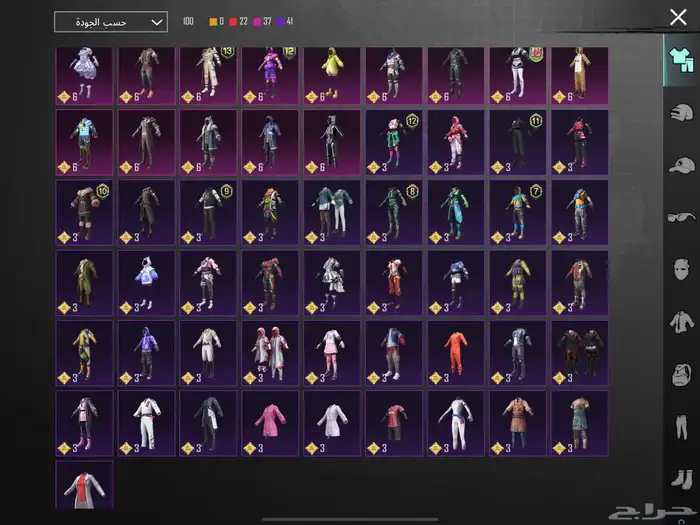
Task: Select the outfit with level 7 badge
Action: pos(518,212)
